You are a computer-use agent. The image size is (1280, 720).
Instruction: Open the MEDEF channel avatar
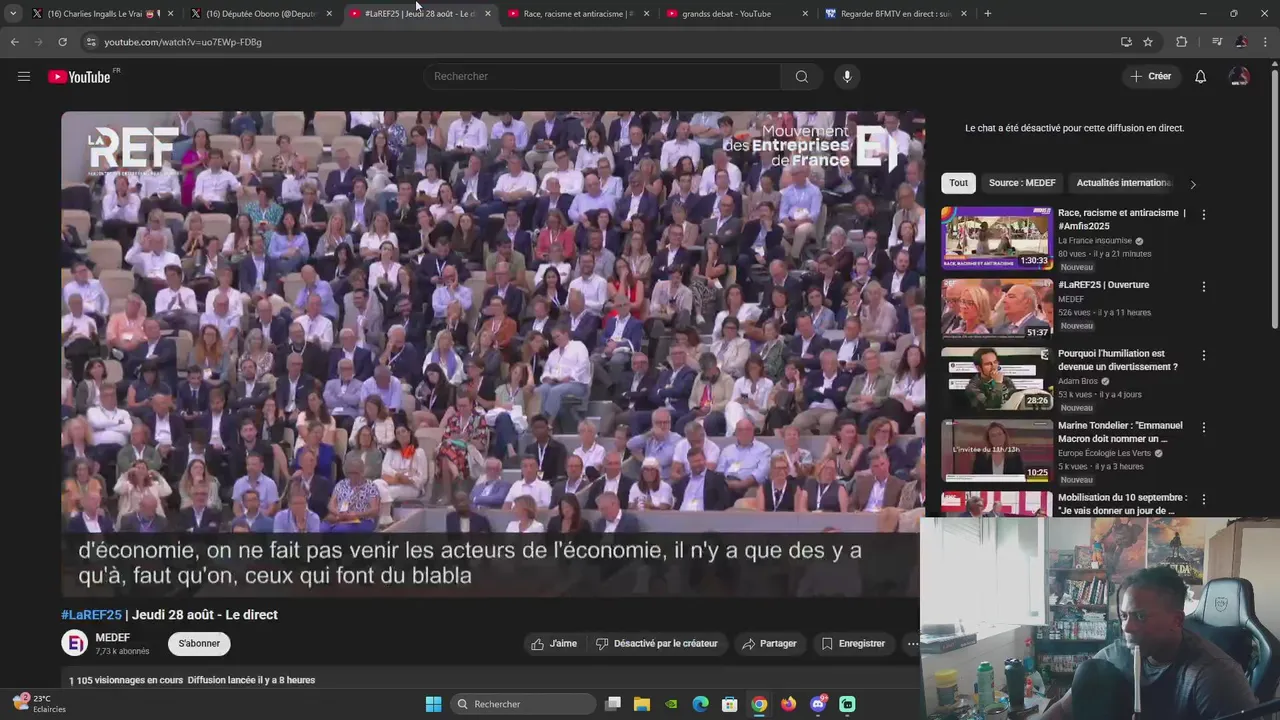75,643
